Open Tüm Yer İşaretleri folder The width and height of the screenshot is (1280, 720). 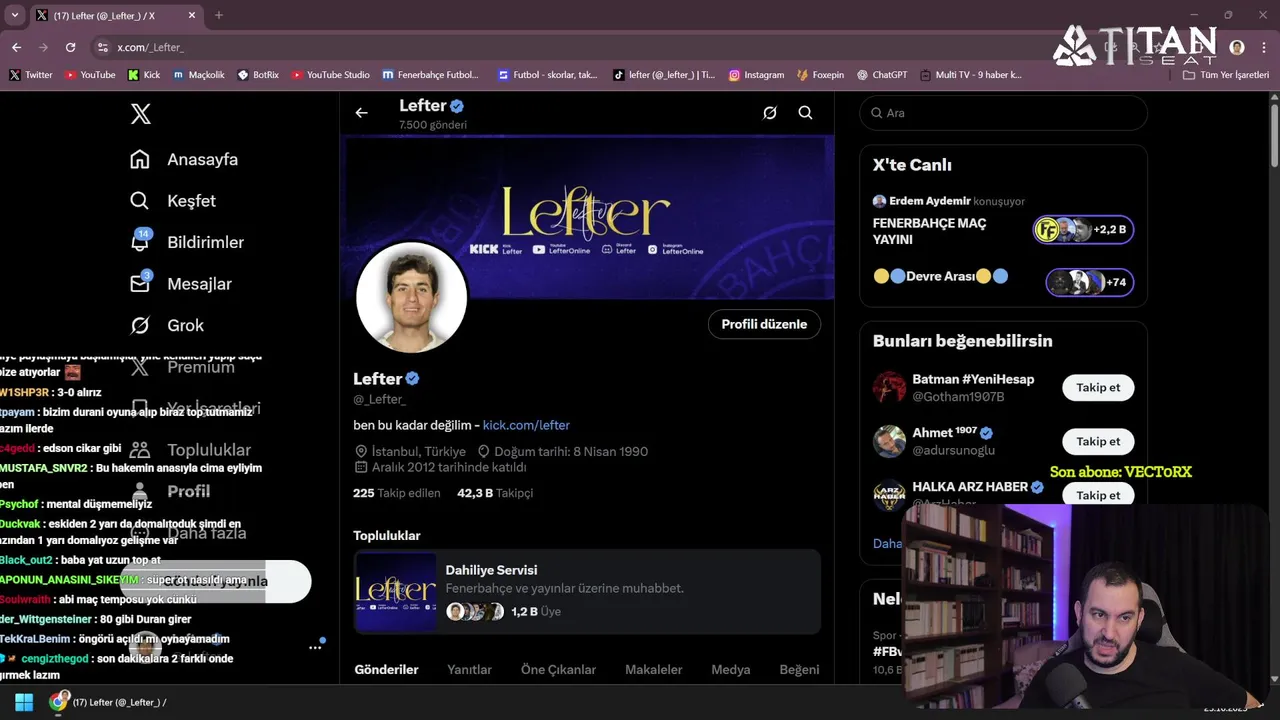tap(1226, 75)
